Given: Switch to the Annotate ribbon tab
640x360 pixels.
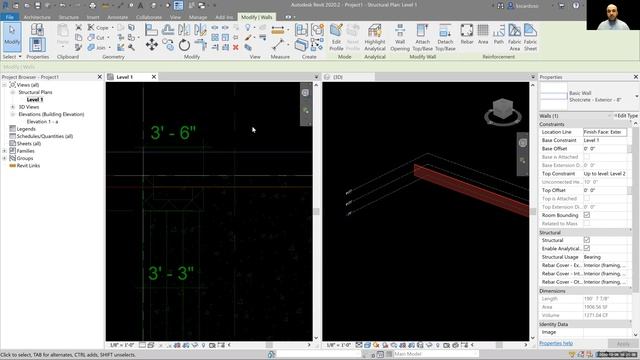Looking at the screenshot, I should [118, 17].
